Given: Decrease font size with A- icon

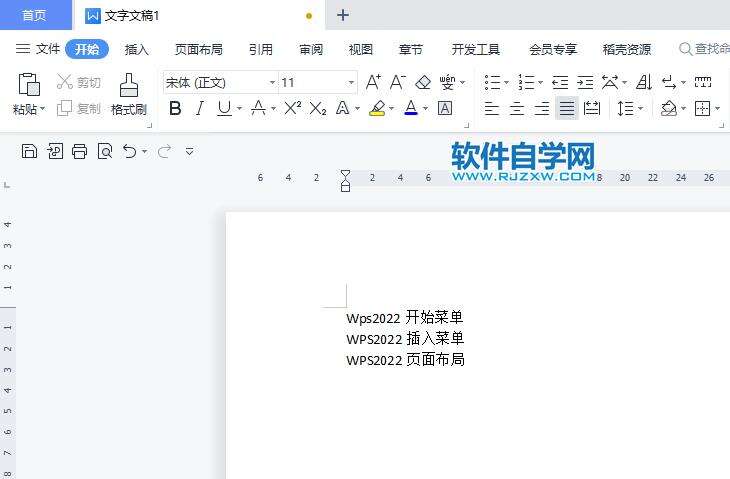Looking at the screenshot, I should coord(398,82).
